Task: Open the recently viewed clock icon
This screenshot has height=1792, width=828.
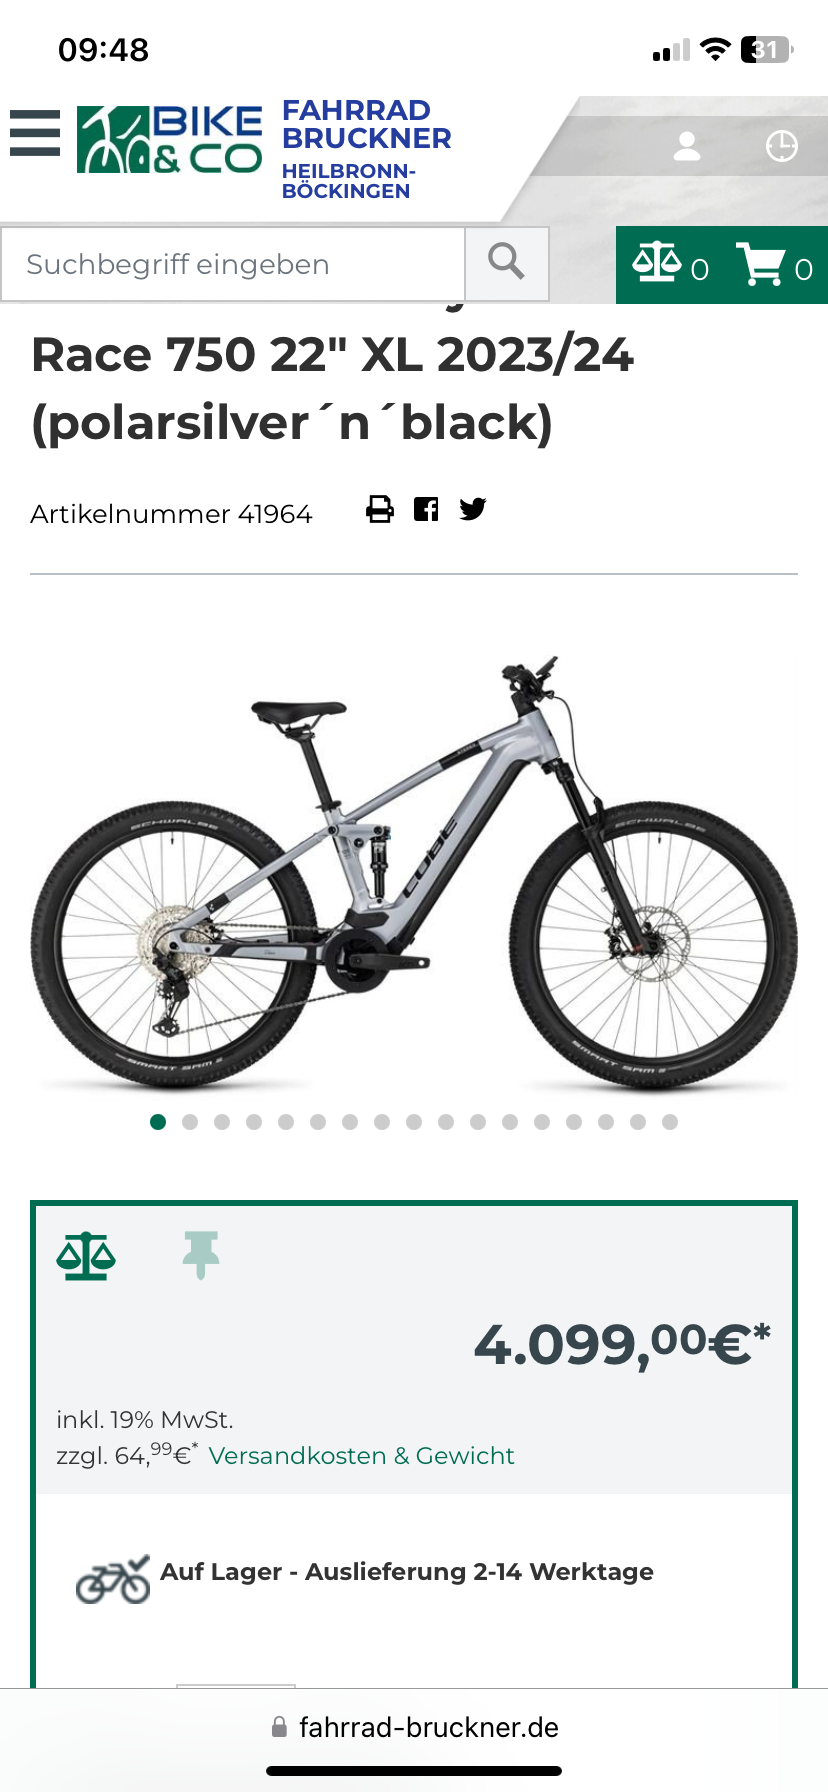Action: tap(782, 146)
